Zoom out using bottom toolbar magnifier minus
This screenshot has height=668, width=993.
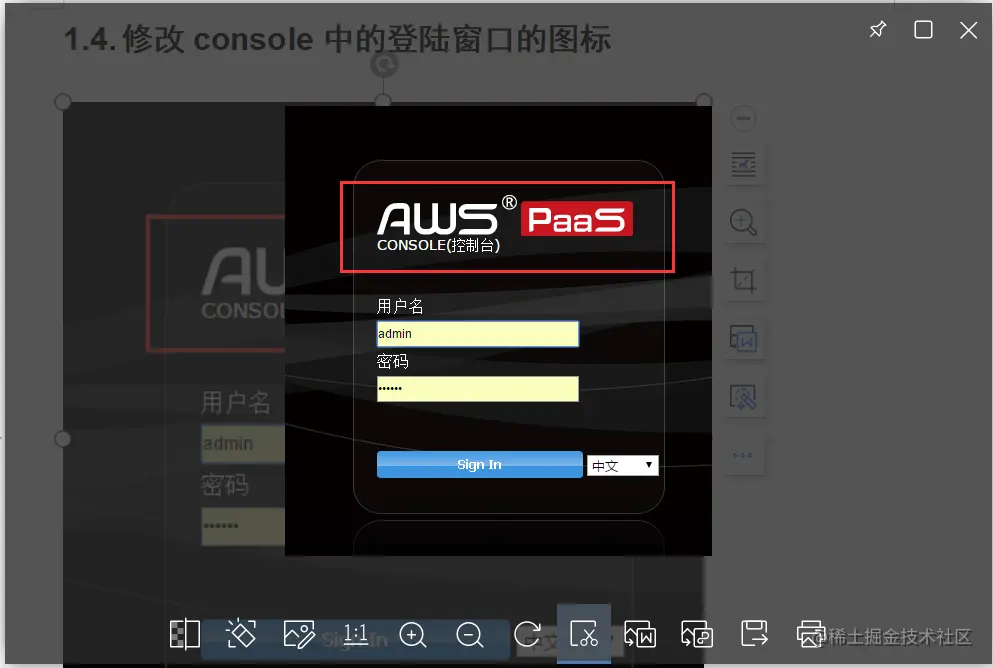tap(469, 634)
